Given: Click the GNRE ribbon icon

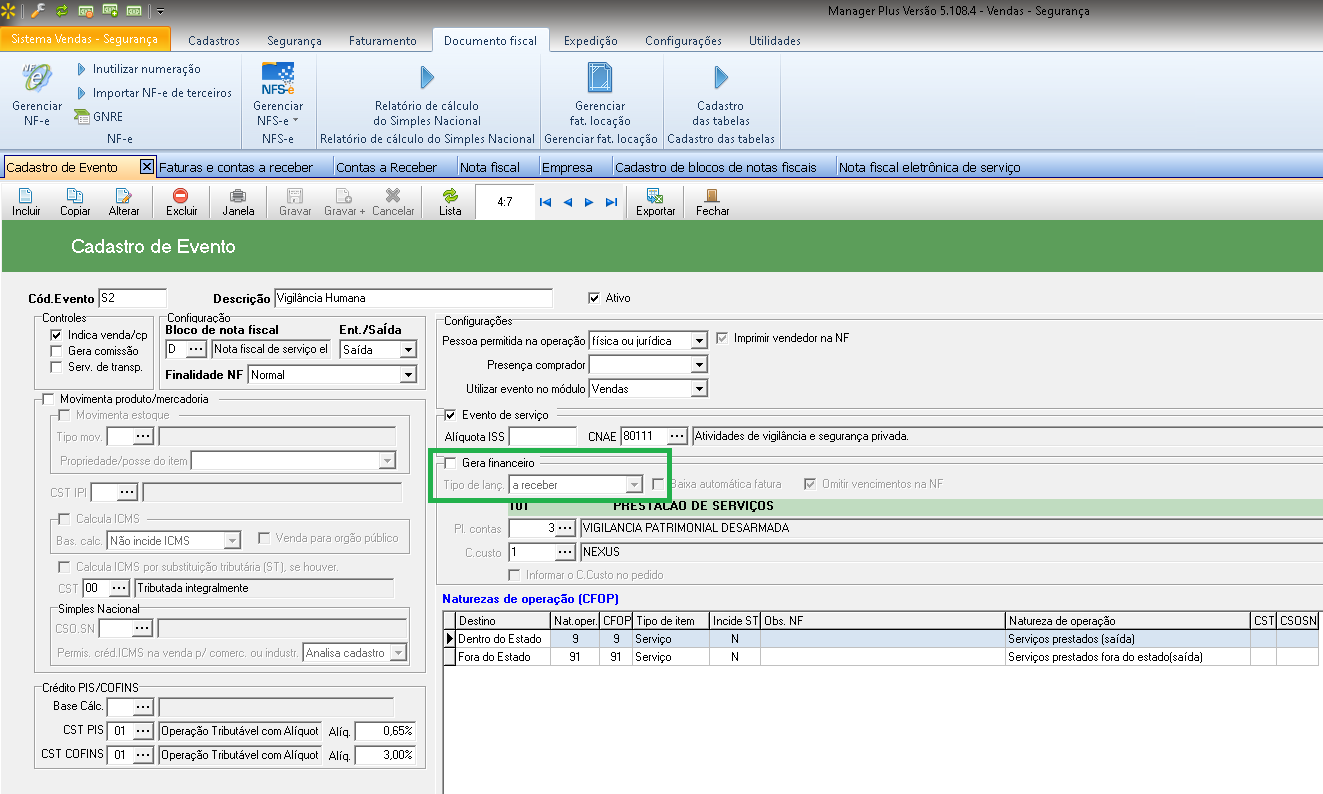Looking at the screenshot, I should click(x=83, y=117).
